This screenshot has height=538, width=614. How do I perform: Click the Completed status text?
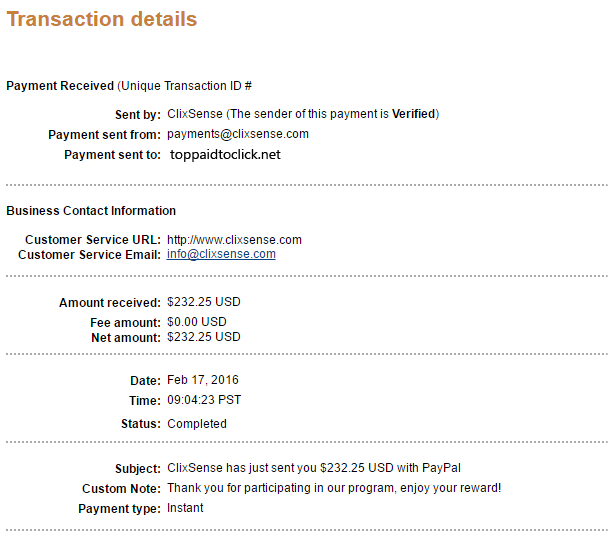[197, 424]
